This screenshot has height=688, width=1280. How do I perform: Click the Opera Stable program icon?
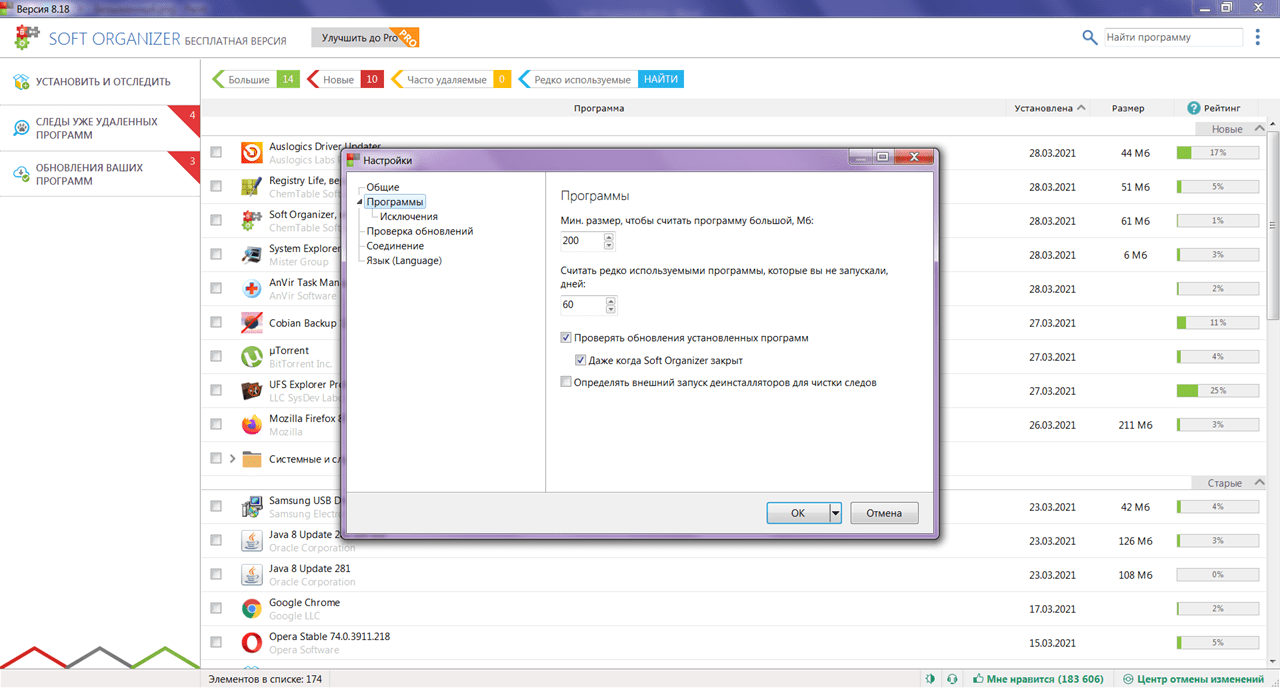[252, 642]
